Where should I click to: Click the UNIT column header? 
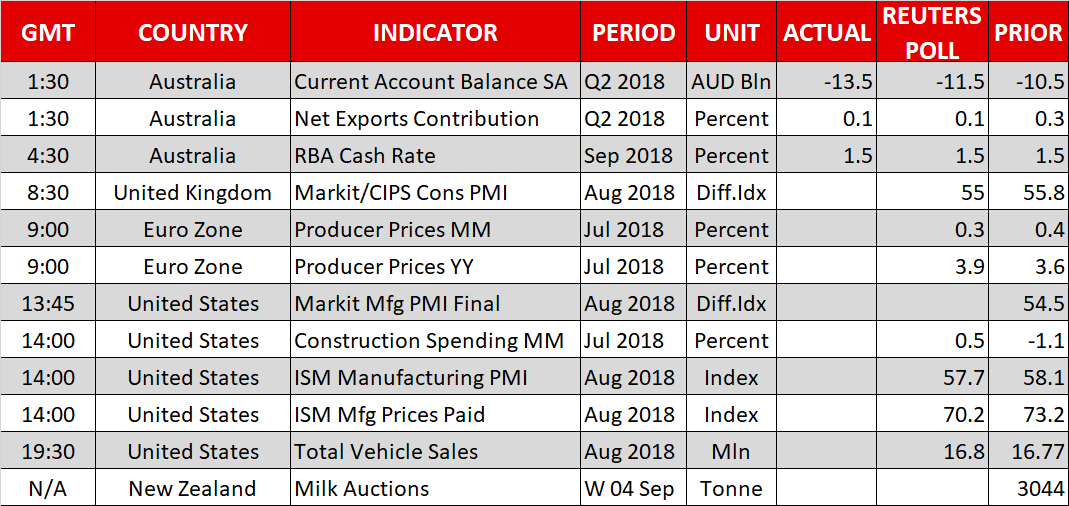(732, 33)
